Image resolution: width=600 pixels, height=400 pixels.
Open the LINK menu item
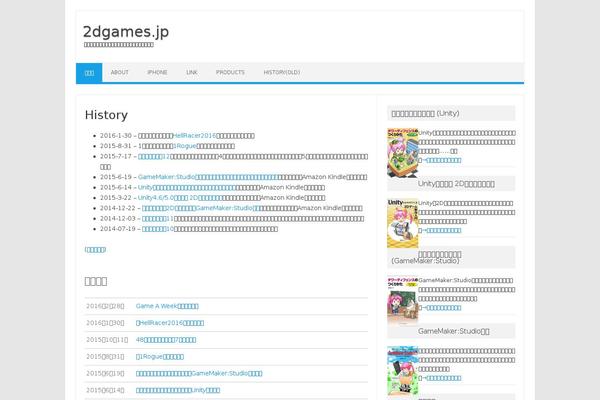[192, 72]
